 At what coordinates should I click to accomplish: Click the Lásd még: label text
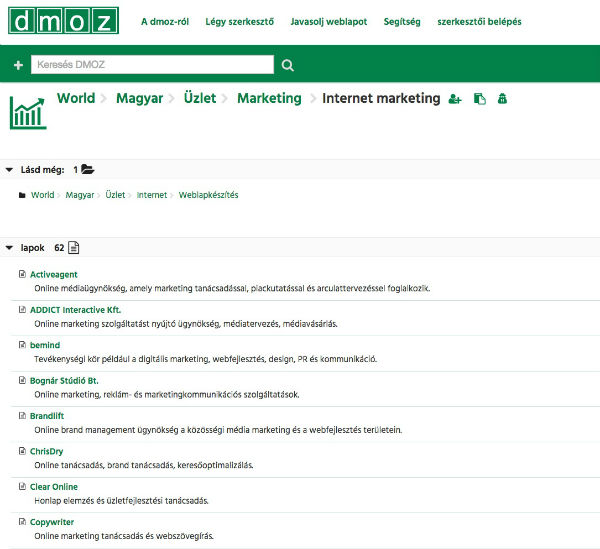tap(42, 169)
